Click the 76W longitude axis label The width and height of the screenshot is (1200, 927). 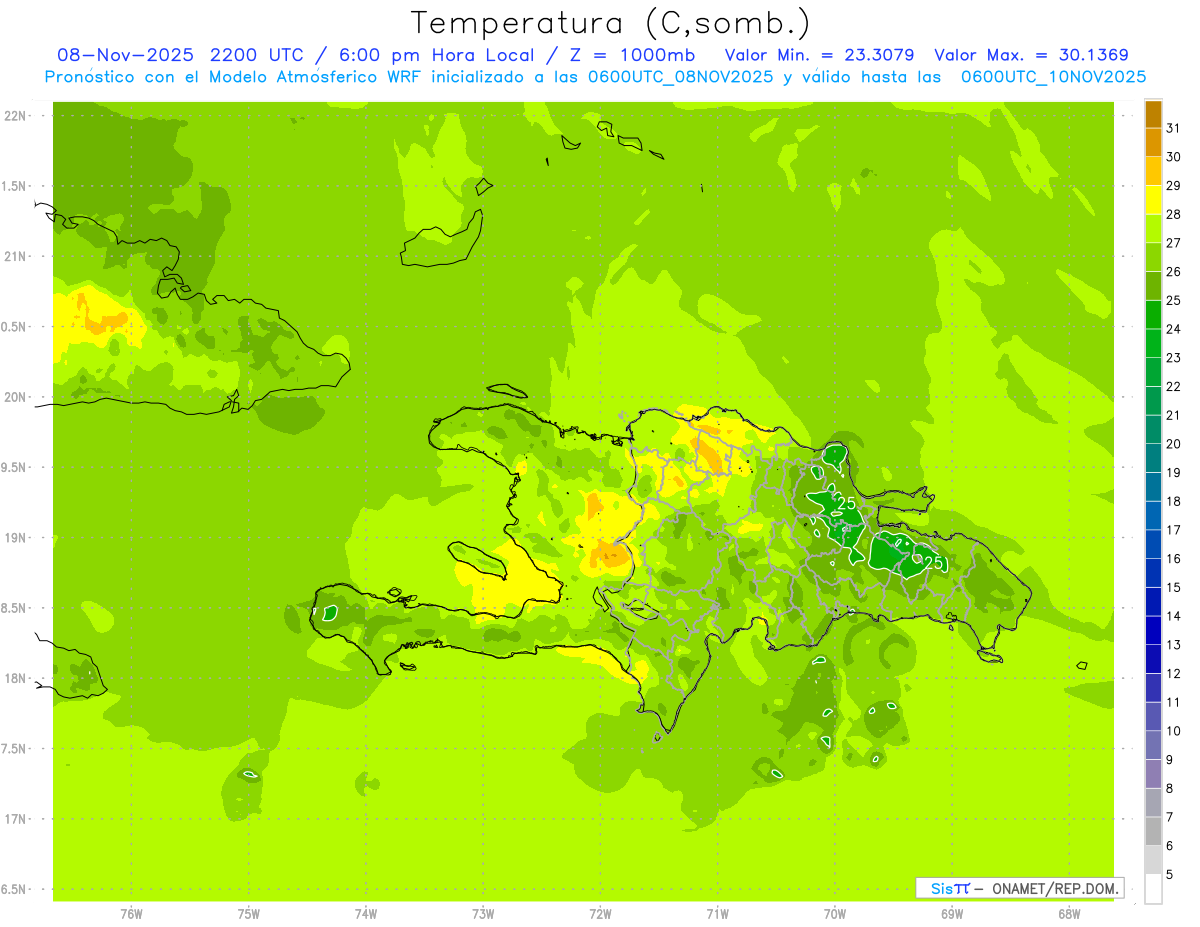tap(131, 913)
